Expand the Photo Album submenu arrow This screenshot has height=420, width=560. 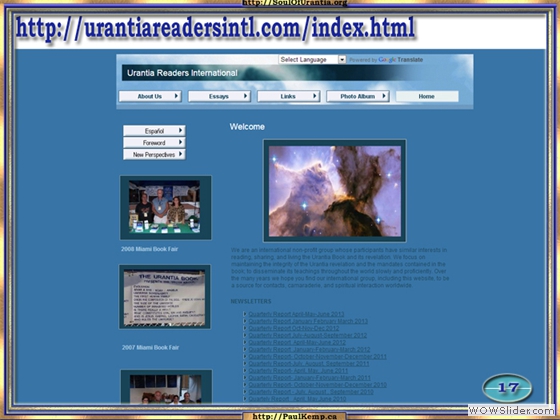[x=384, y=96]
